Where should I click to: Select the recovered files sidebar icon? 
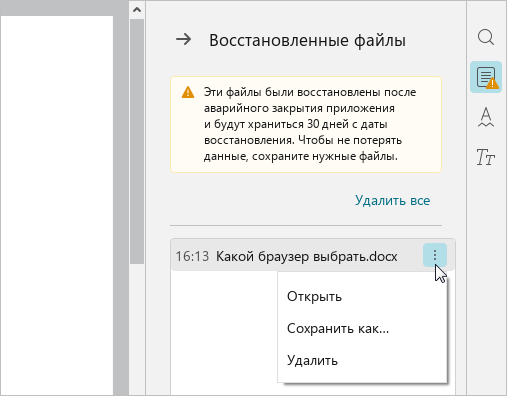coord(486,77)
